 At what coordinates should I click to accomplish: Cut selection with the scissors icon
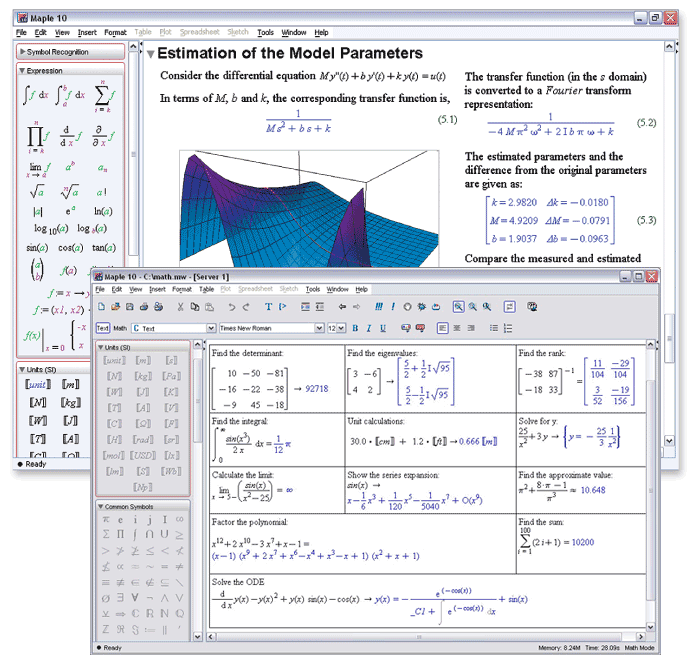[x=180, y=307]
